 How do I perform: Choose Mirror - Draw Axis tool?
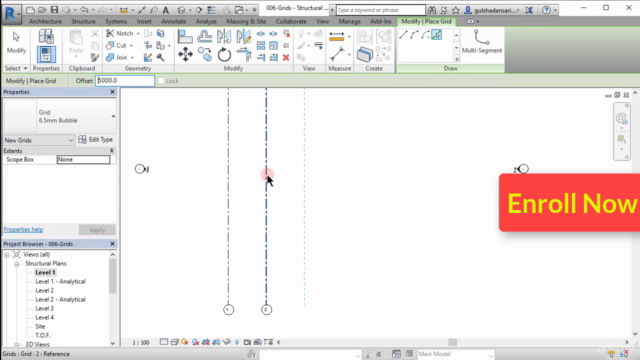pyautogui.click(x=243, y=37)
